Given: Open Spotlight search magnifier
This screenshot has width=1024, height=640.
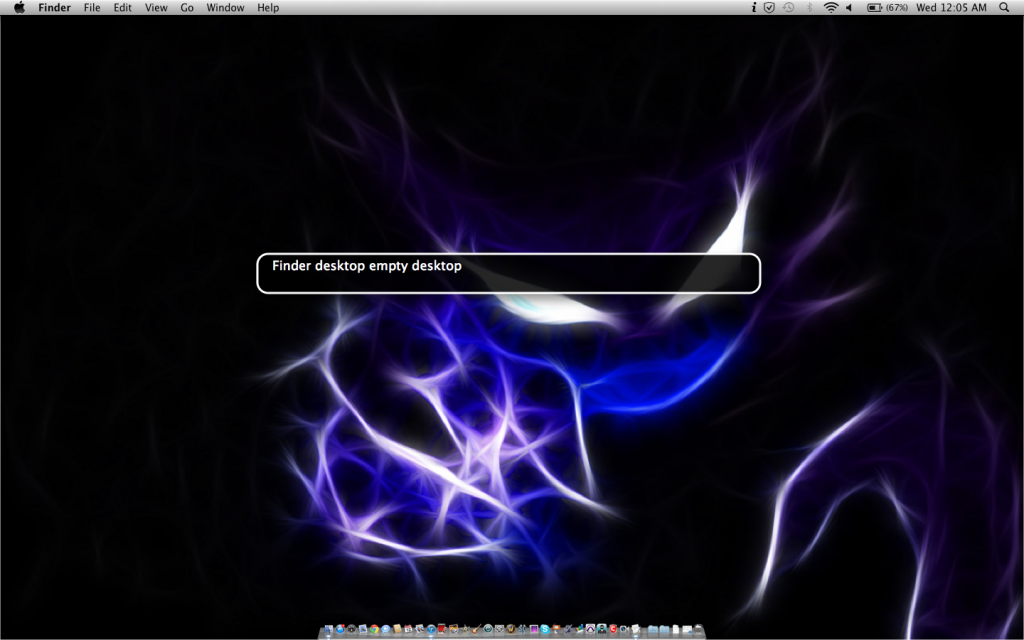Looking at the screenshot, I should (1004, 8).
